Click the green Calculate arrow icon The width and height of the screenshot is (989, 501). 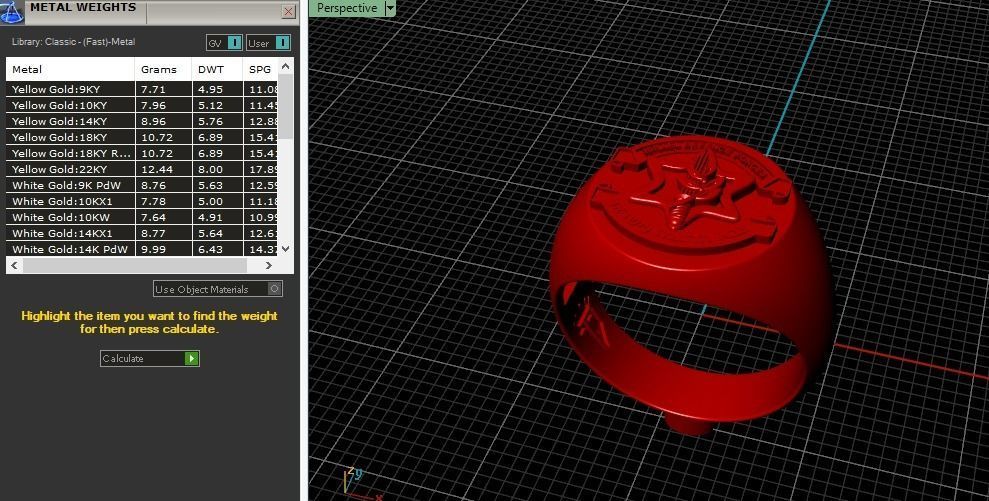(191, 358)
